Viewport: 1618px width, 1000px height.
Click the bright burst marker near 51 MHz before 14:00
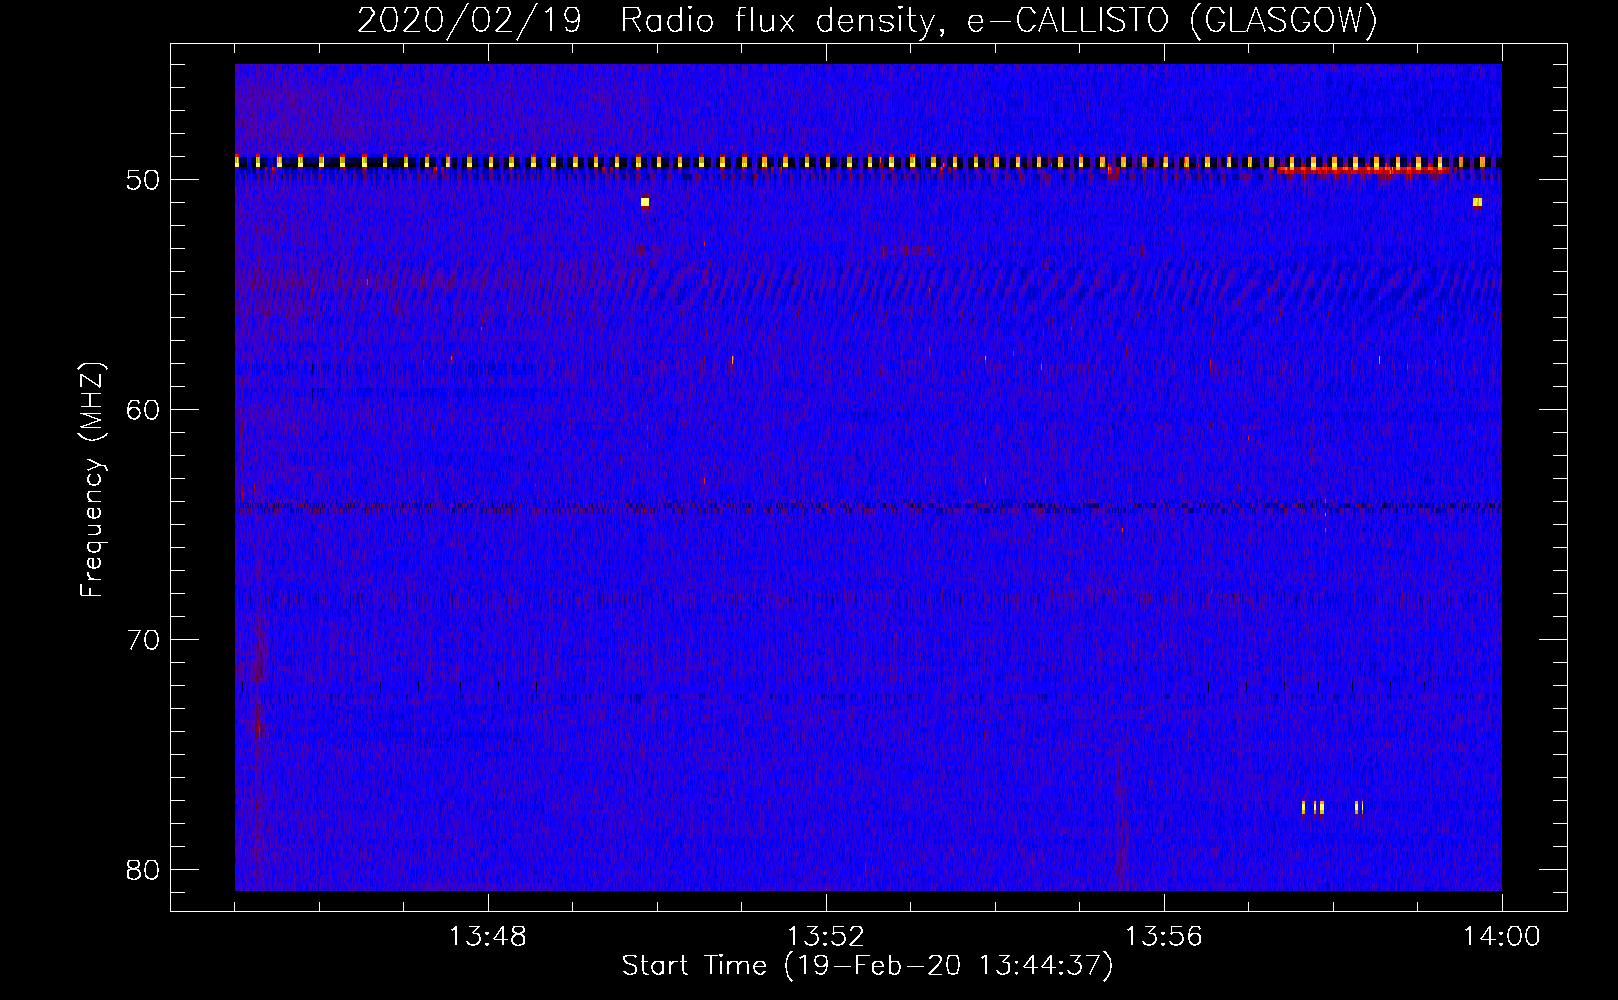tap(1477, 202)
